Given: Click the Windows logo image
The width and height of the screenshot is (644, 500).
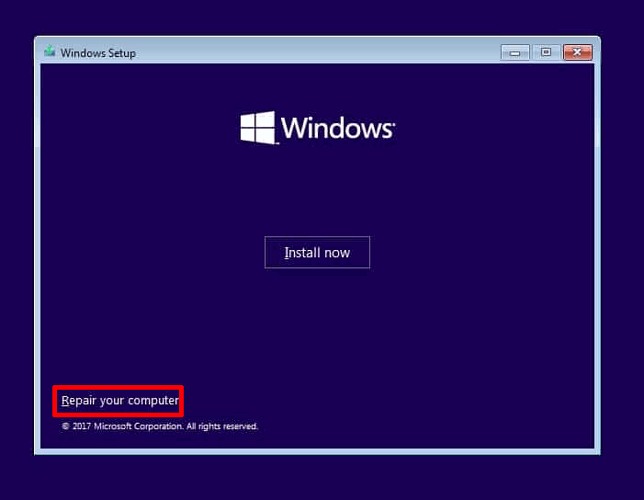Looking at the screenshot, I should pos(317,128).
